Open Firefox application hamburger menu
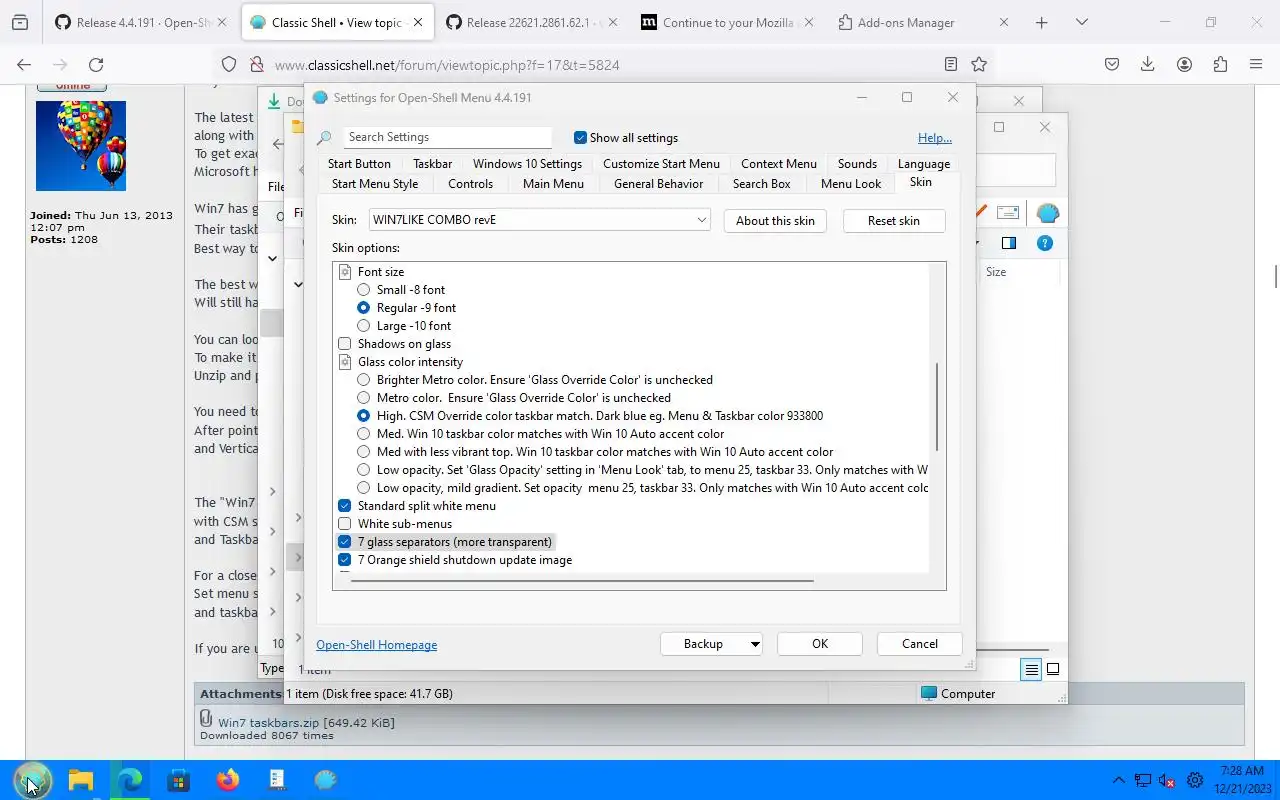The height and width of the screenshot is (800, 1280). tap(1256, 64)
